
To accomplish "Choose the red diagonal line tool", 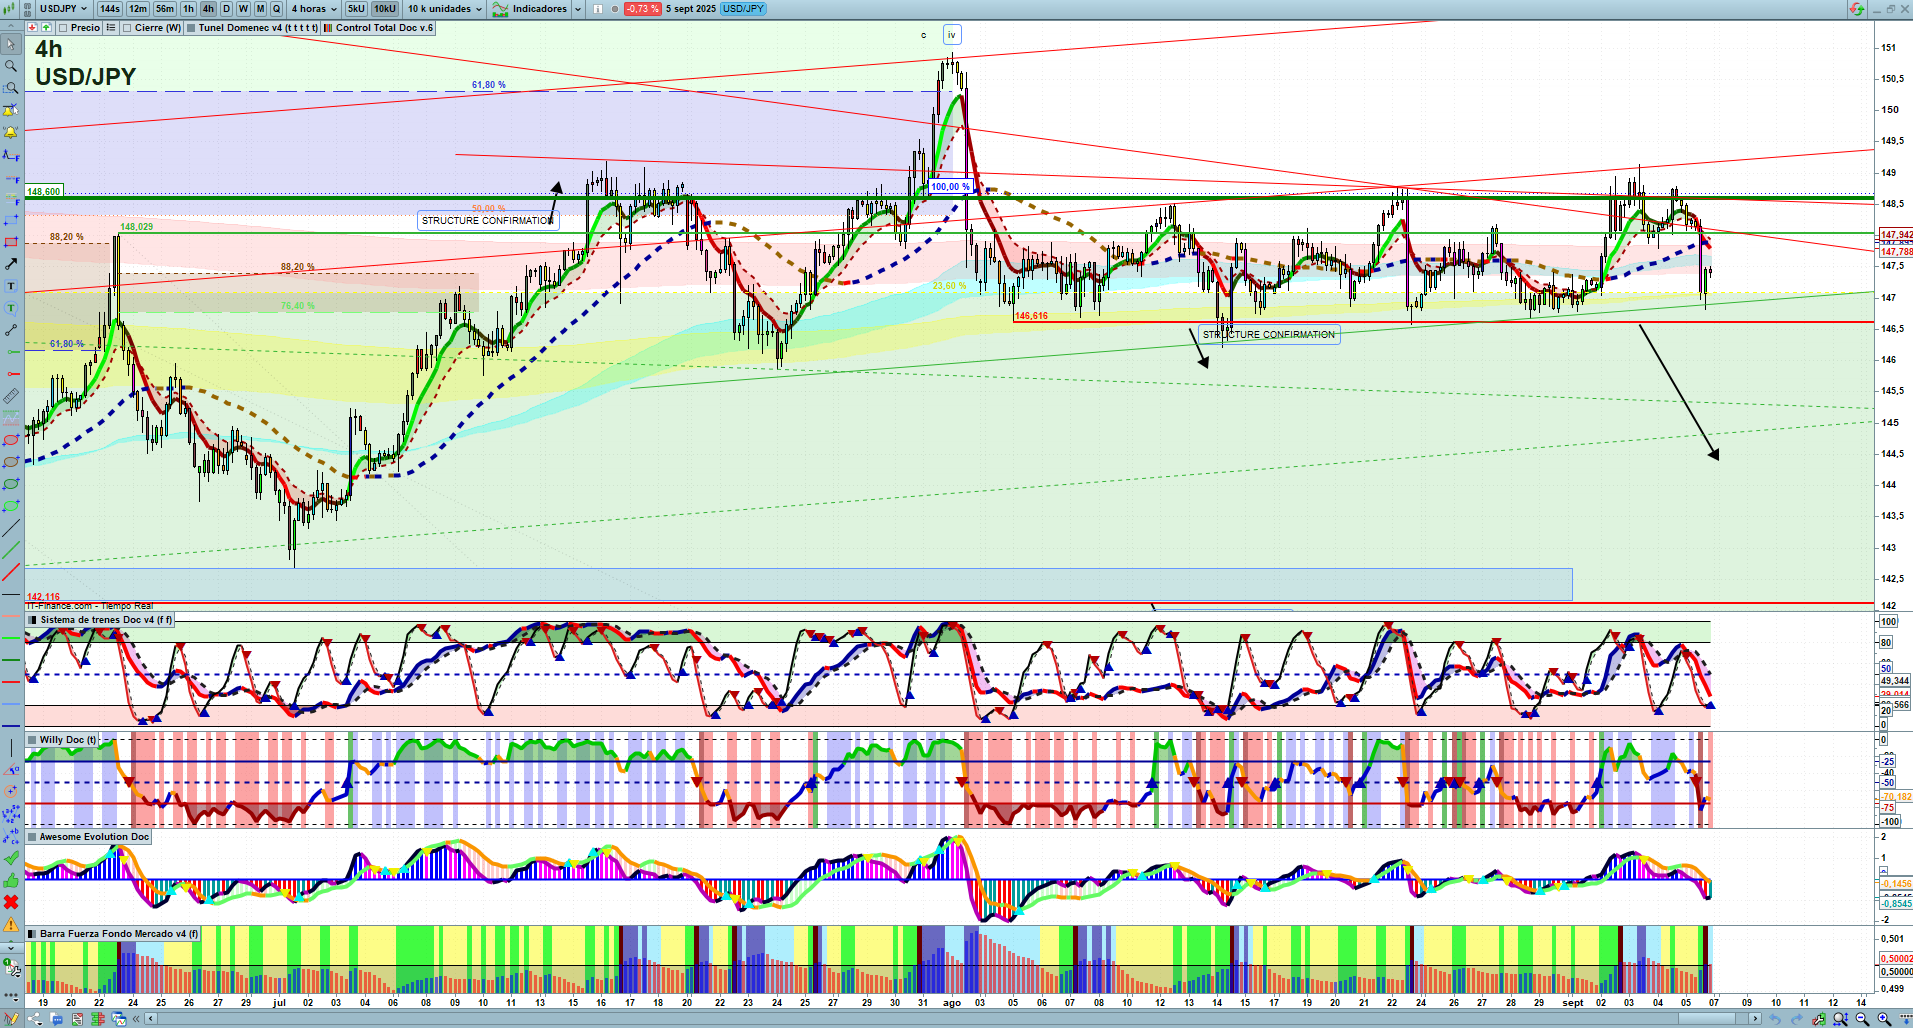I will (11, 572).
